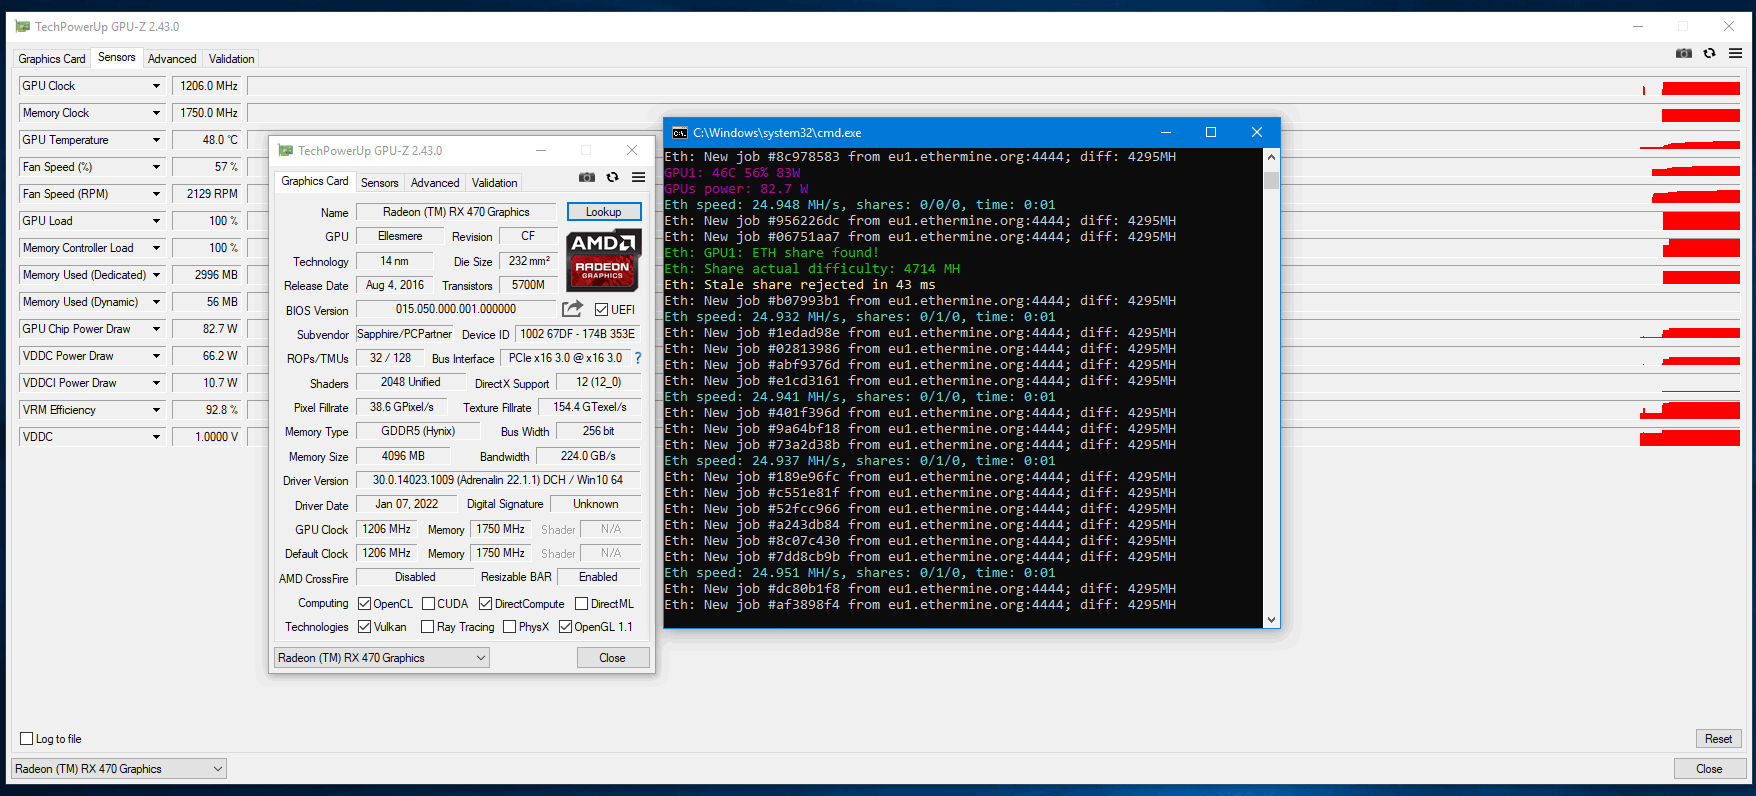Open hamburger menu in back Sensors window
1756x796 pixels.
[1735, 53]
